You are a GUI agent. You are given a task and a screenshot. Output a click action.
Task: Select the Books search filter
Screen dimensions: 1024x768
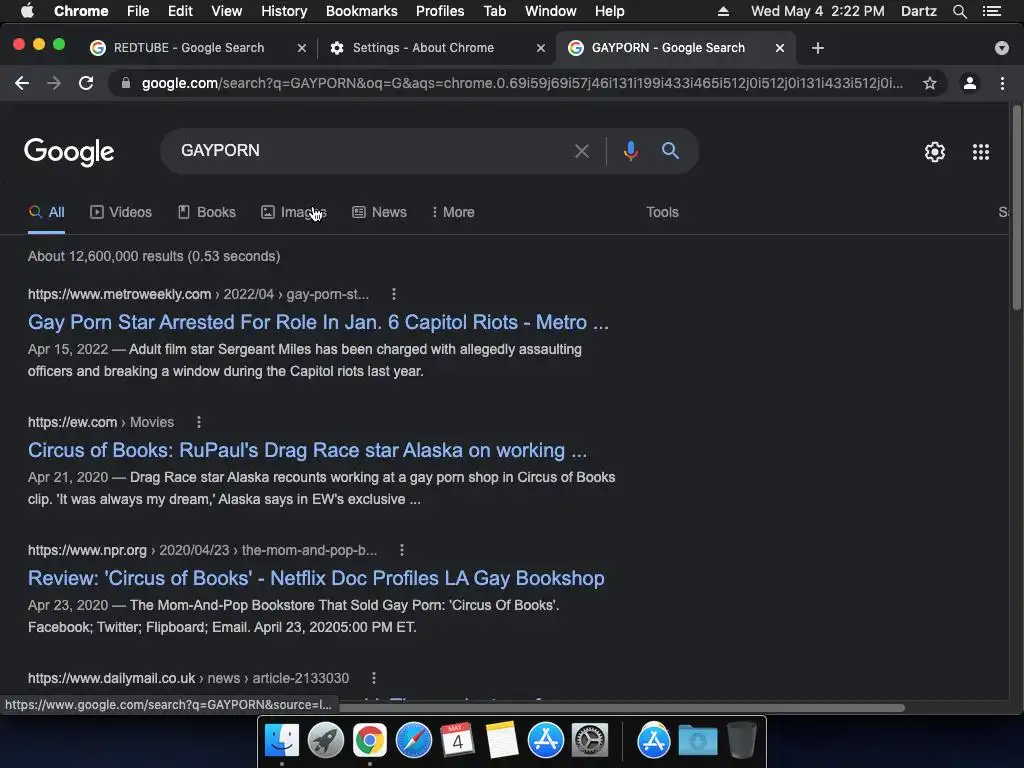206,212
